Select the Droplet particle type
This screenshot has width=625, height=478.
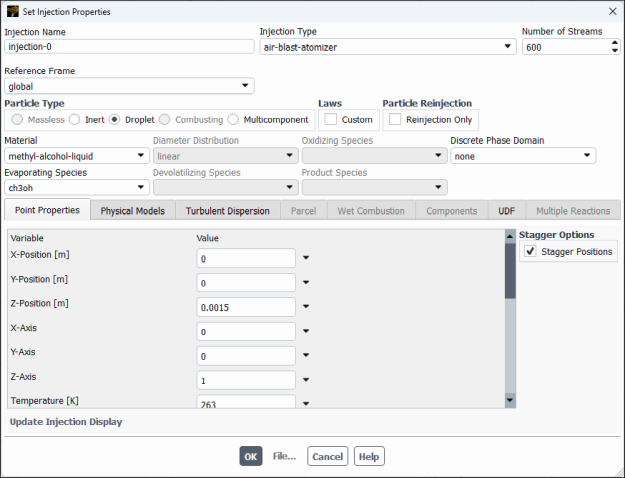(115, 119)
